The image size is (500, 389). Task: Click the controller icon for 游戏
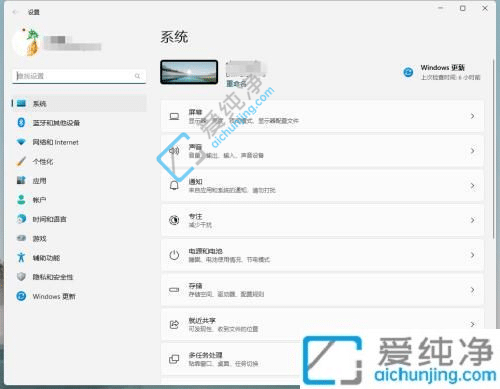[21, 238]
